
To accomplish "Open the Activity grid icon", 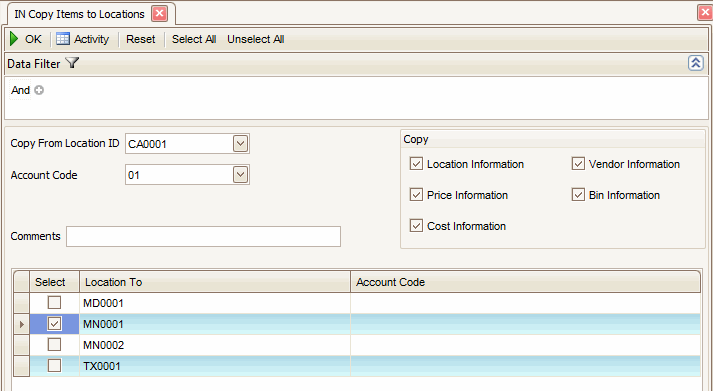I will point(63,39).
